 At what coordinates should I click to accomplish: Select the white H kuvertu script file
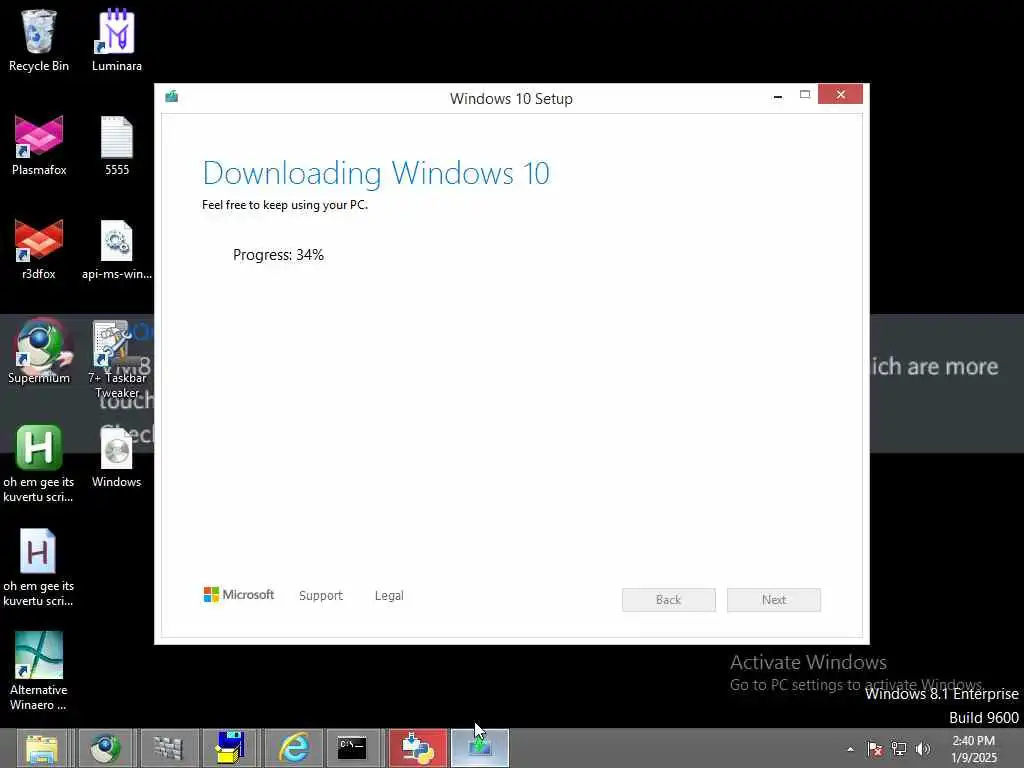(x=39, y=567)
